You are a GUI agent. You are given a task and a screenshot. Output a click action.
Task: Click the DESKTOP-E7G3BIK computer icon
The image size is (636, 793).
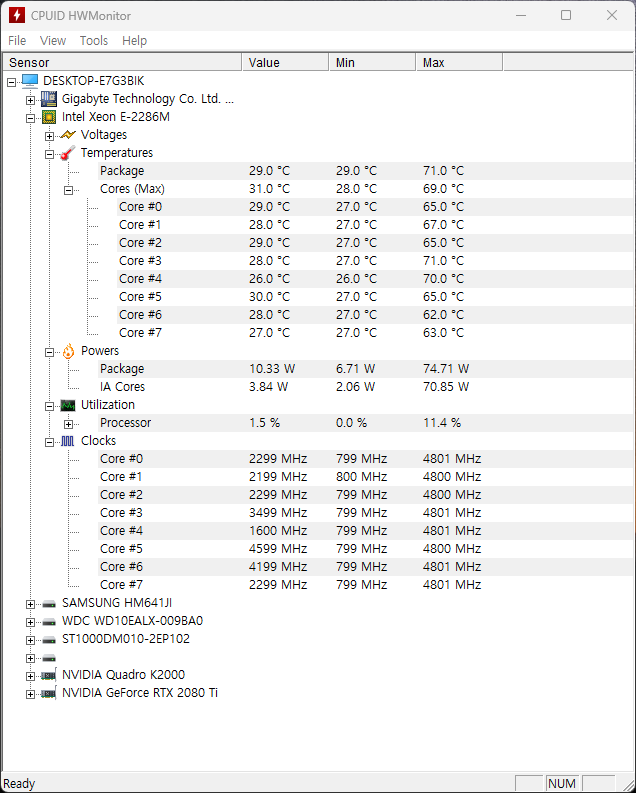[x=30, y=81]
